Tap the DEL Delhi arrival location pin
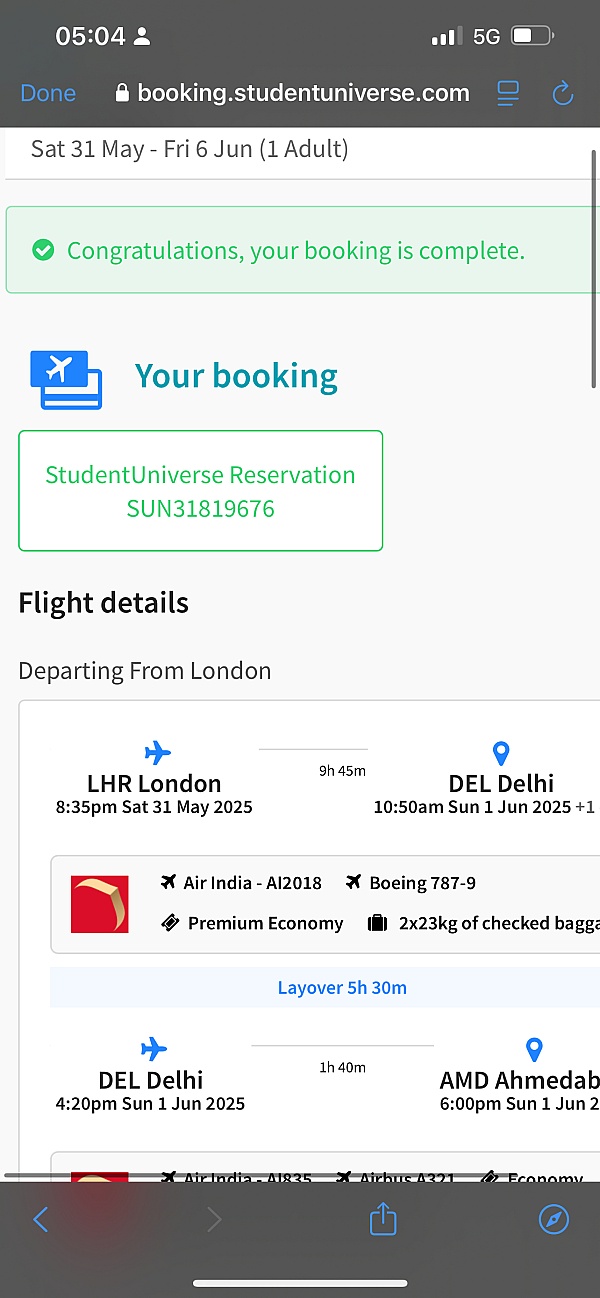This screenshot has width=600, height=1298. [x=501, y=753]
